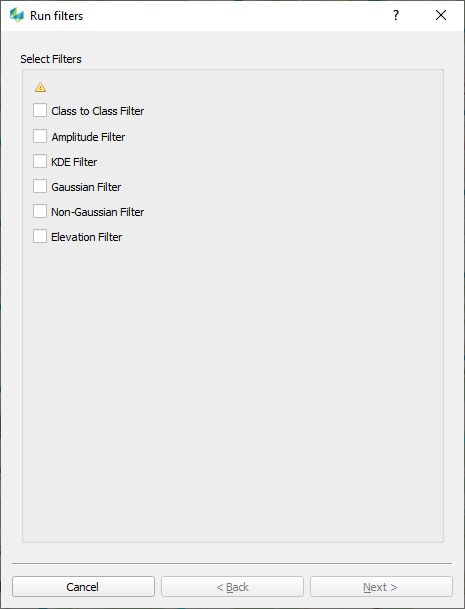The height and width of the screenshot is (609, 465).
Task: Click the "Amplitude Filter" label text
Action: point(88,137)
